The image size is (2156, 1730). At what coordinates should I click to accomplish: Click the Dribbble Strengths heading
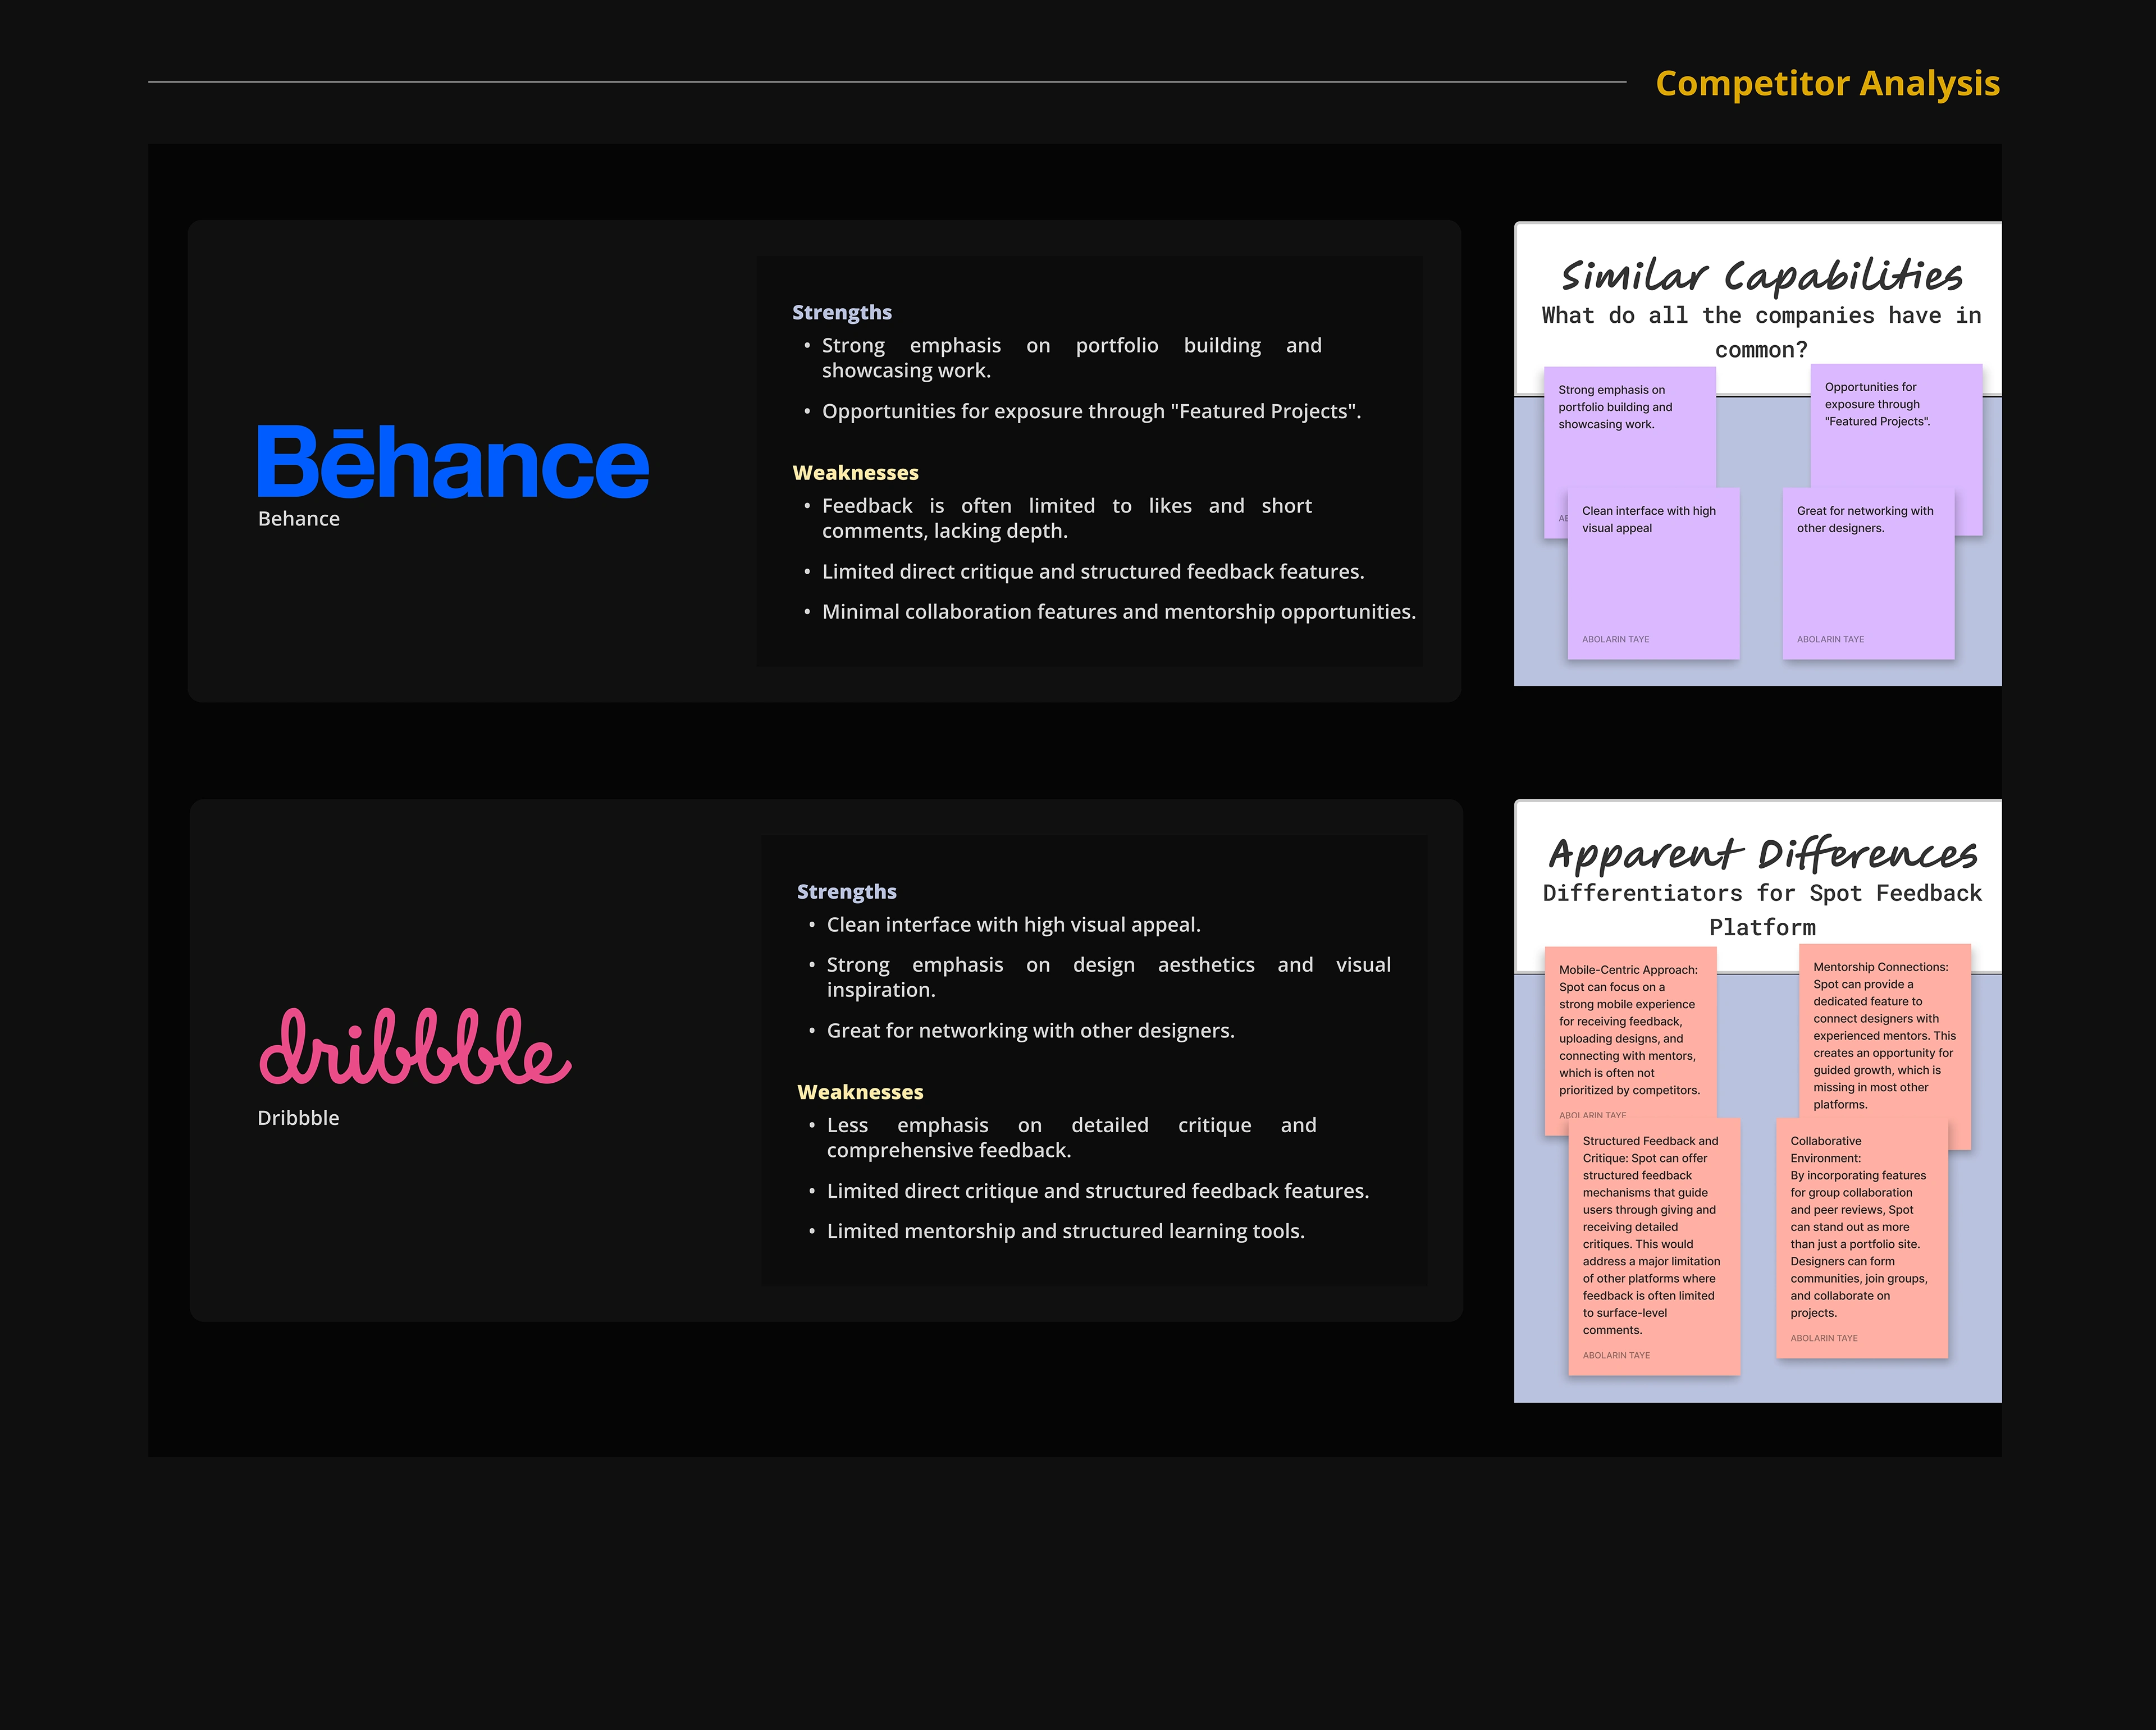pos(846,891)
